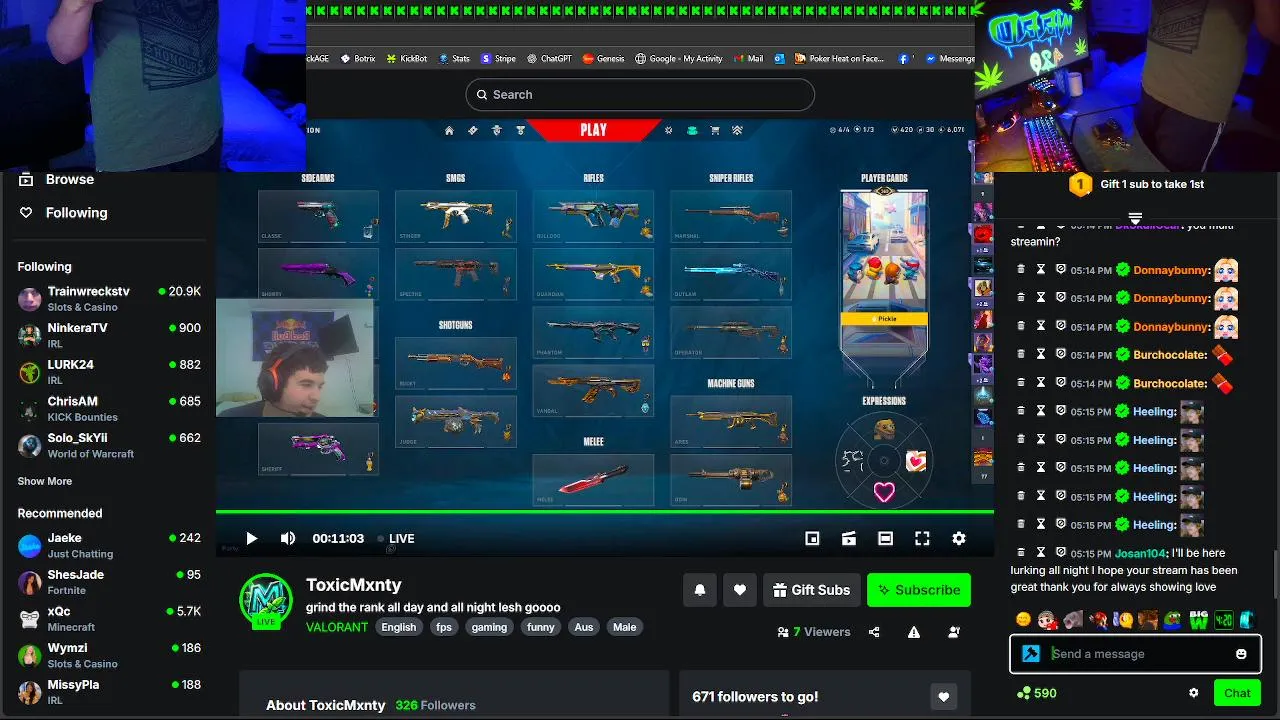1280x720 pixels.
Task: Open LURK24 channel in Following list
Action: 109,372
